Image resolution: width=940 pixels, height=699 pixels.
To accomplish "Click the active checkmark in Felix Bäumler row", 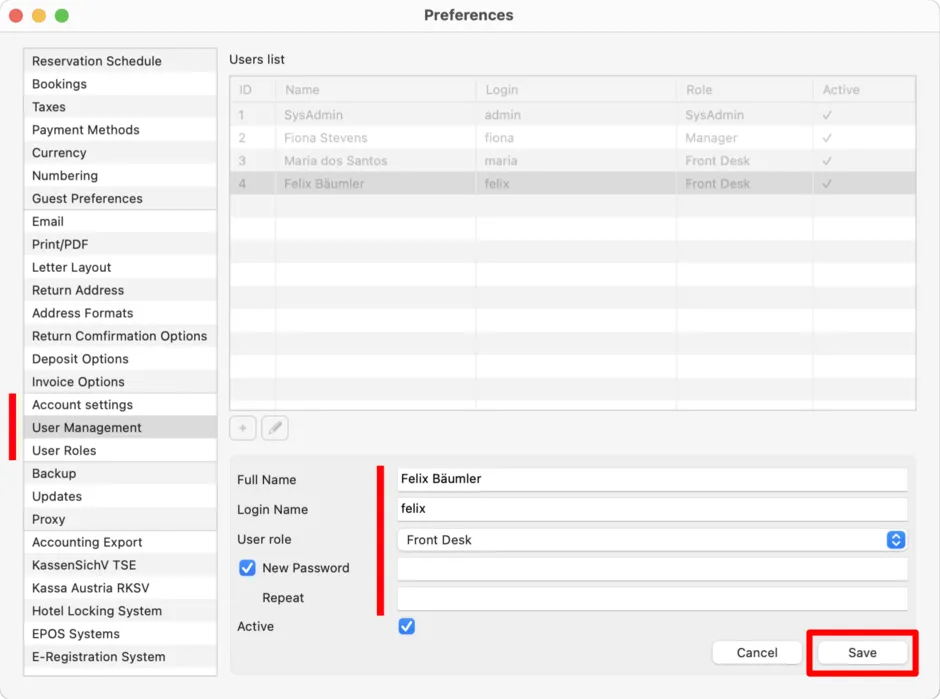I will (x=827, y=184).
